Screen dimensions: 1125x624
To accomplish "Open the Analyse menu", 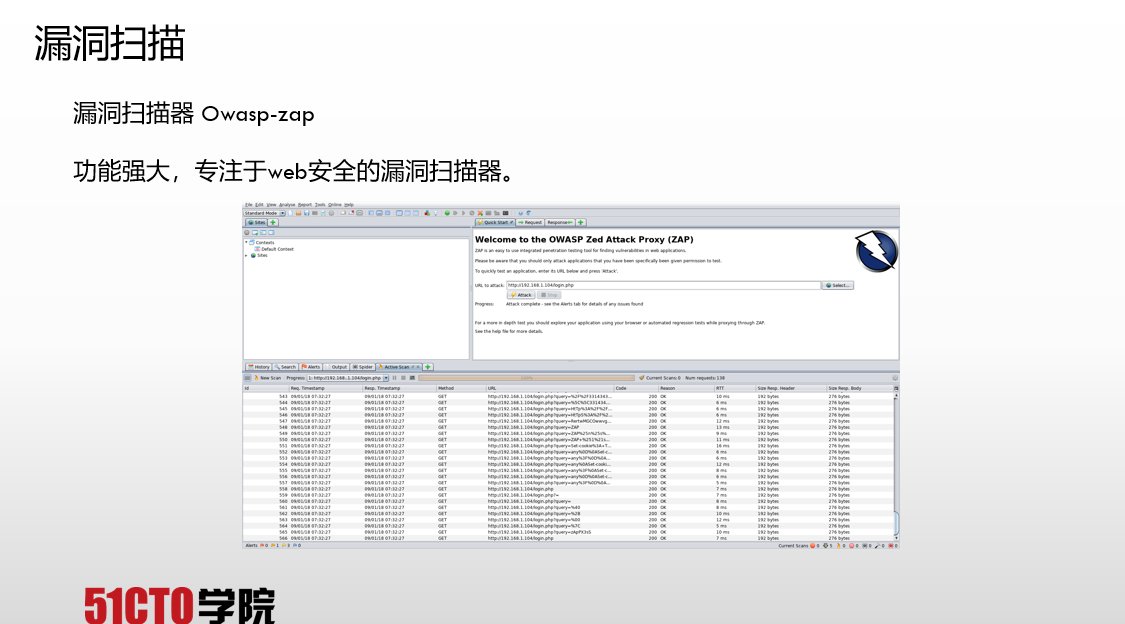I will pyautogui.click(x=287, y=204).
